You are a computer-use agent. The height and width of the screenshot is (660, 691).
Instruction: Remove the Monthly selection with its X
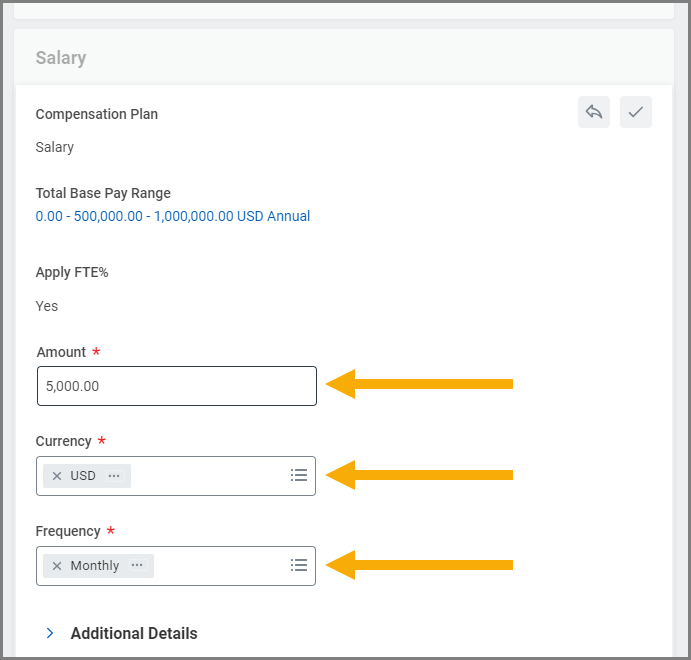[57, 566]
